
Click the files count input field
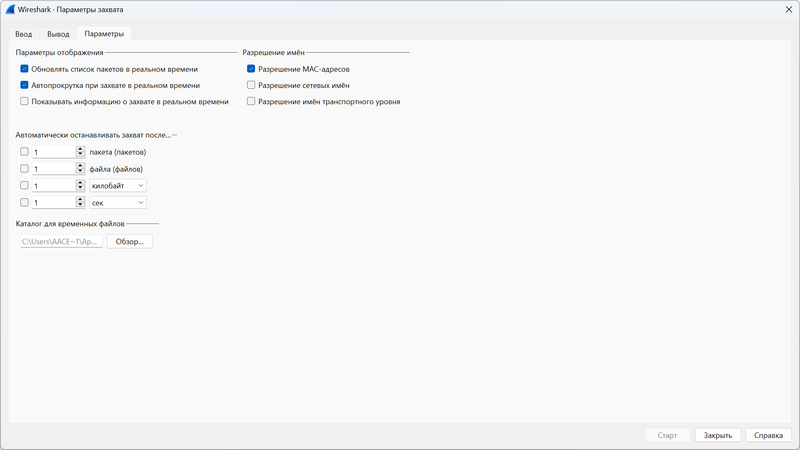pos(54,169)
